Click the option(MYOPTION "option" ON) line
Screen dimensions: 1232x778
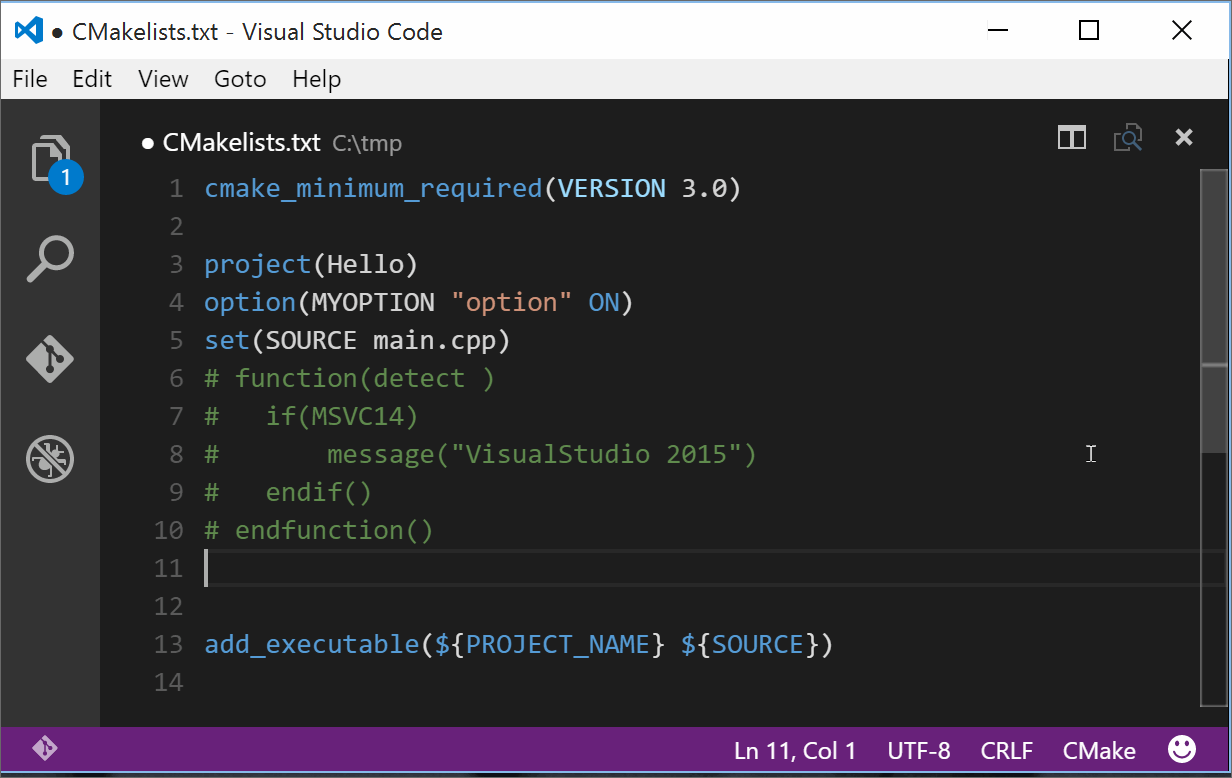pos(419,302)
